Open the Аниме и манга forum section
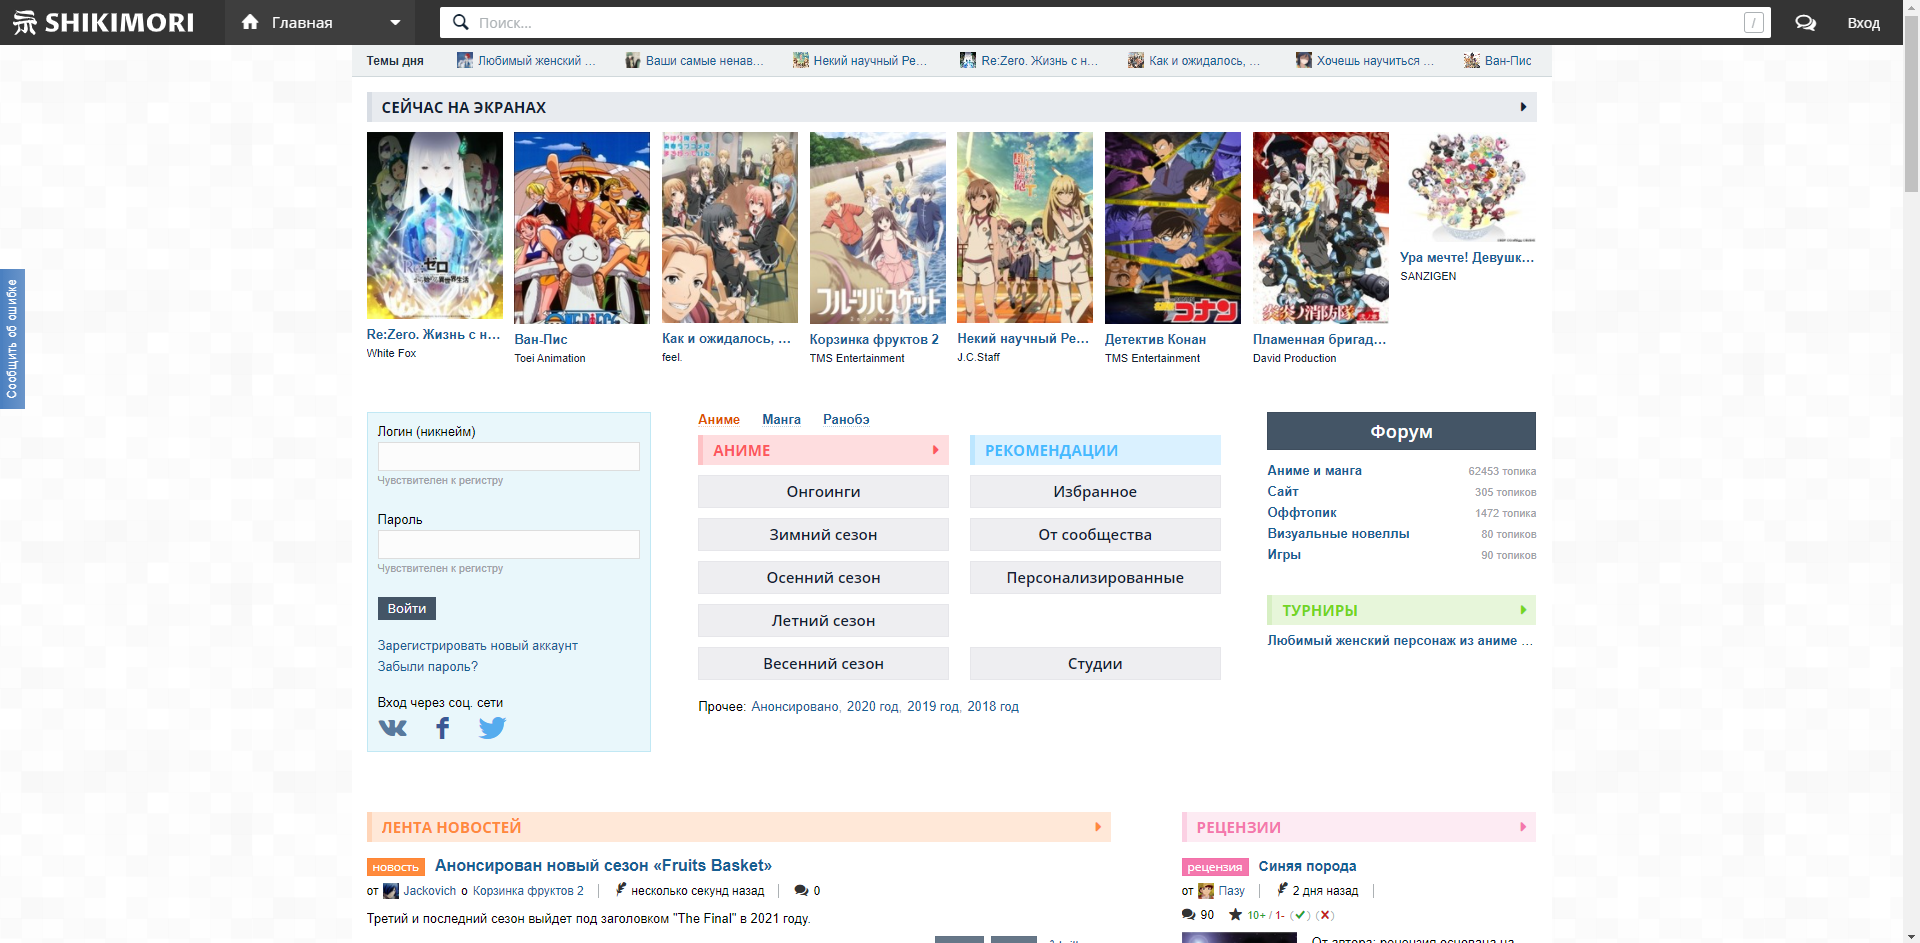Image resolution: width=1920 pixels, height=943 pixels. pos(1314,470)
